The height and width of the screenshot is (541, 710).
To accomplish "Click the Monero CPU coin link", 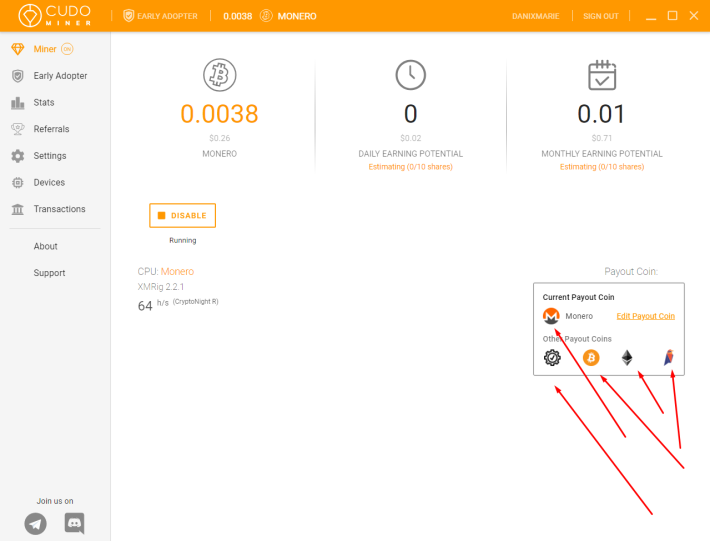I will point(177,271).
